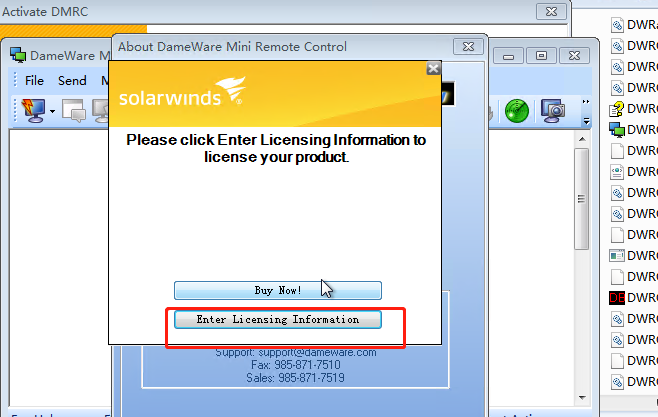
Task: Expand the dropdown arrow beside the Connect icon
Action: (52, 112)
